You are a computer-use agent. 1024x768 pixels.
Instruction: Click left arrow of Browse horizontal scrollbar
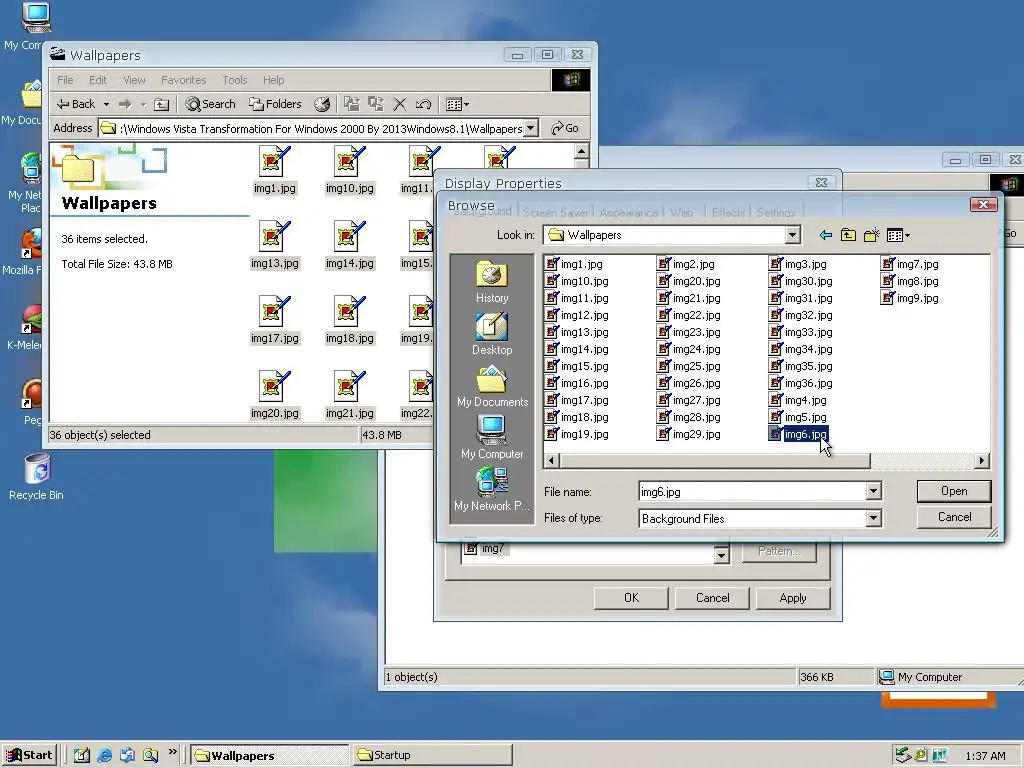551,460
